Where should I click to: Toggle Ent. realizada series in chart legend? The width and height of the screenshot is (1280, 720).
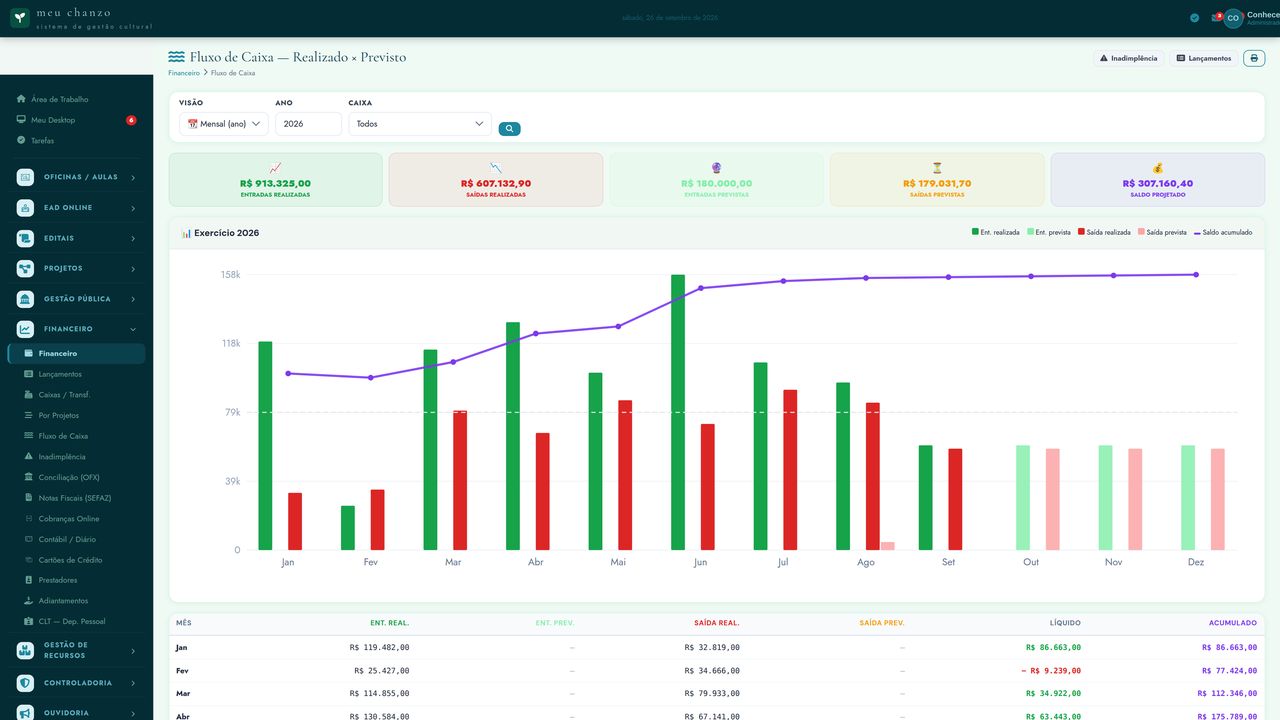[x=996, y=232]
